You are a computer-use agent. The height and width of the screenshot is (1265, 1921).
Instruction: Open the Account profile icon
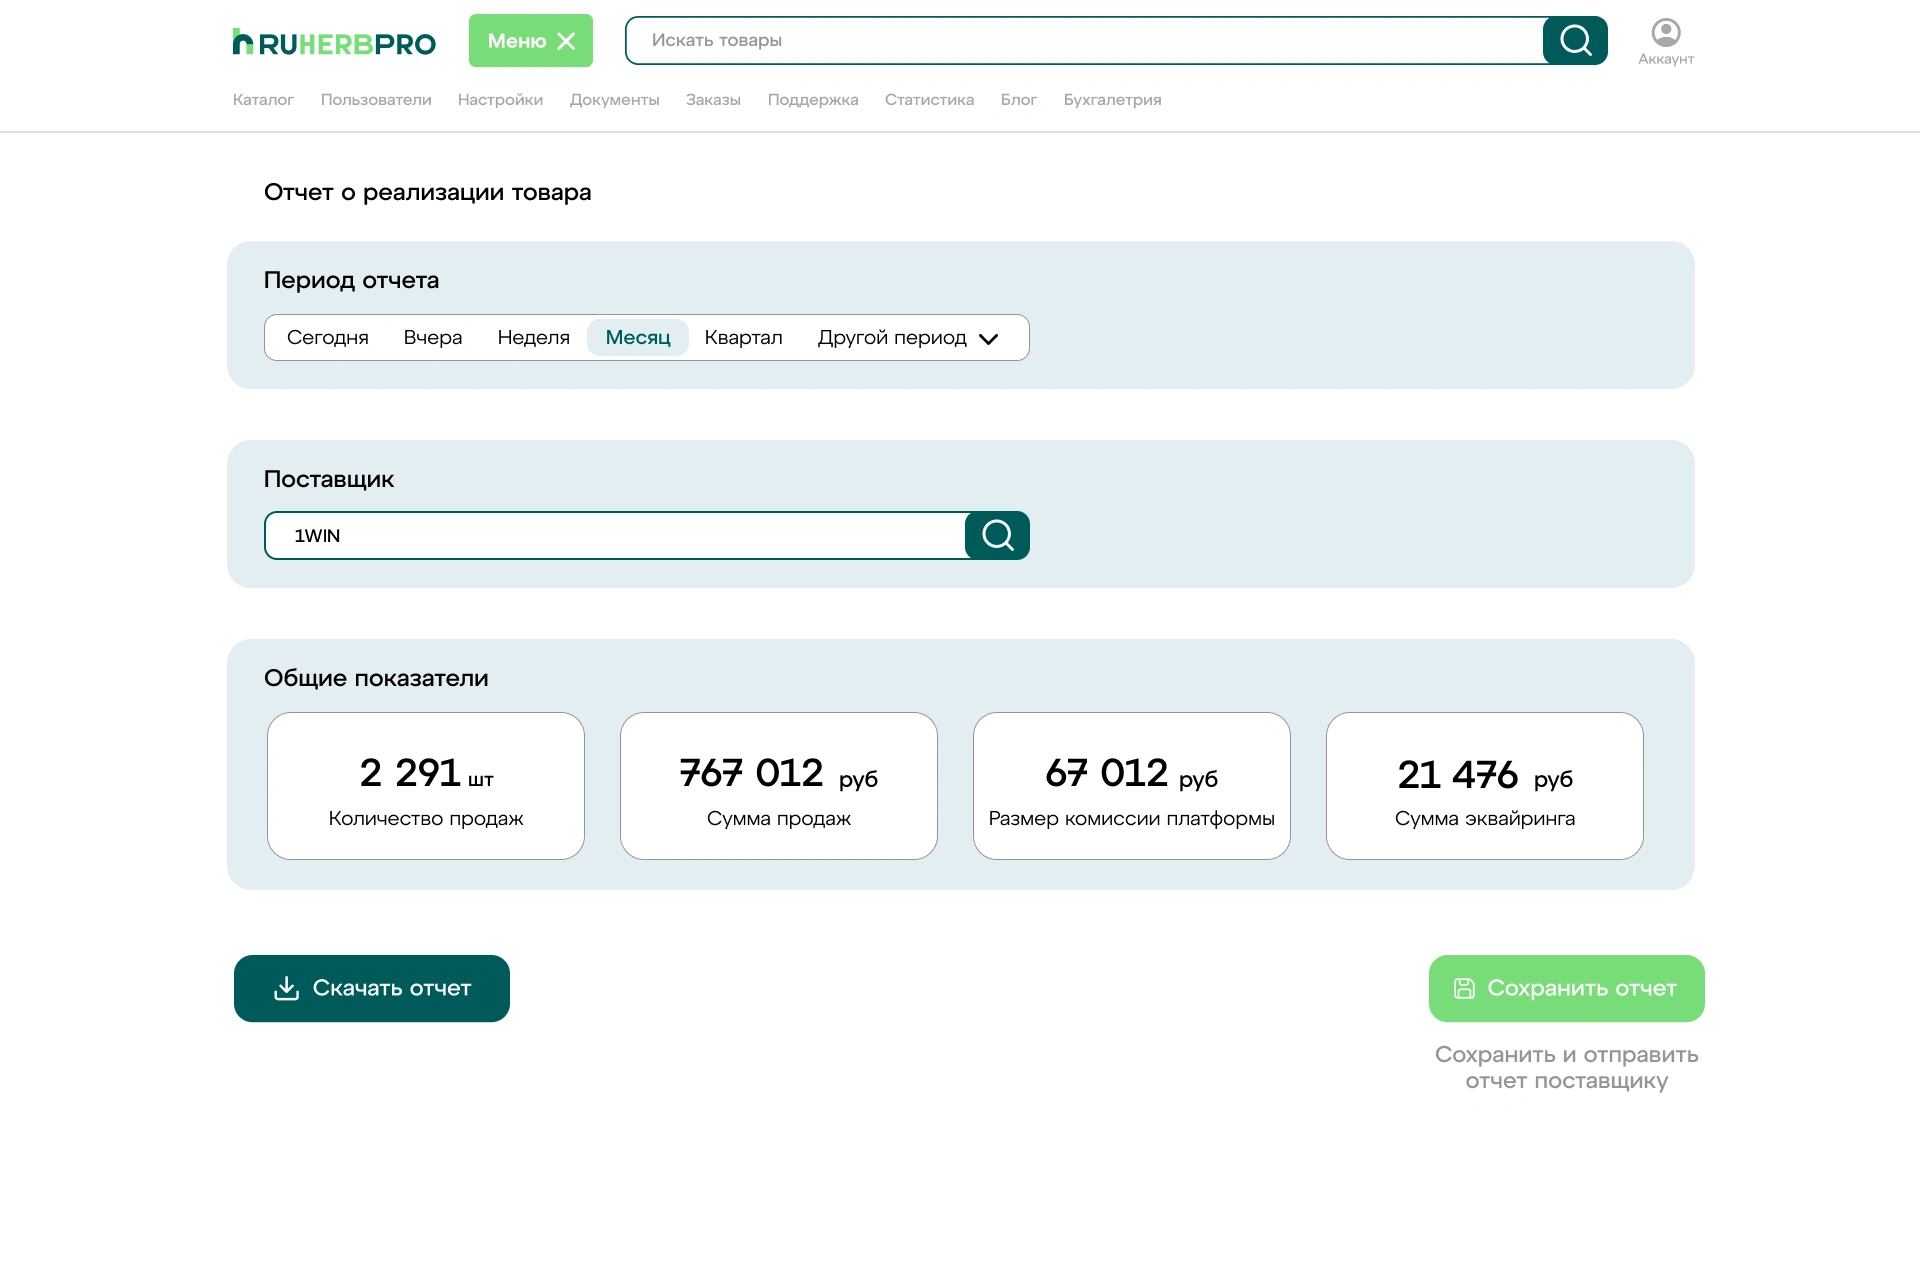click(x=1666, y=33)
